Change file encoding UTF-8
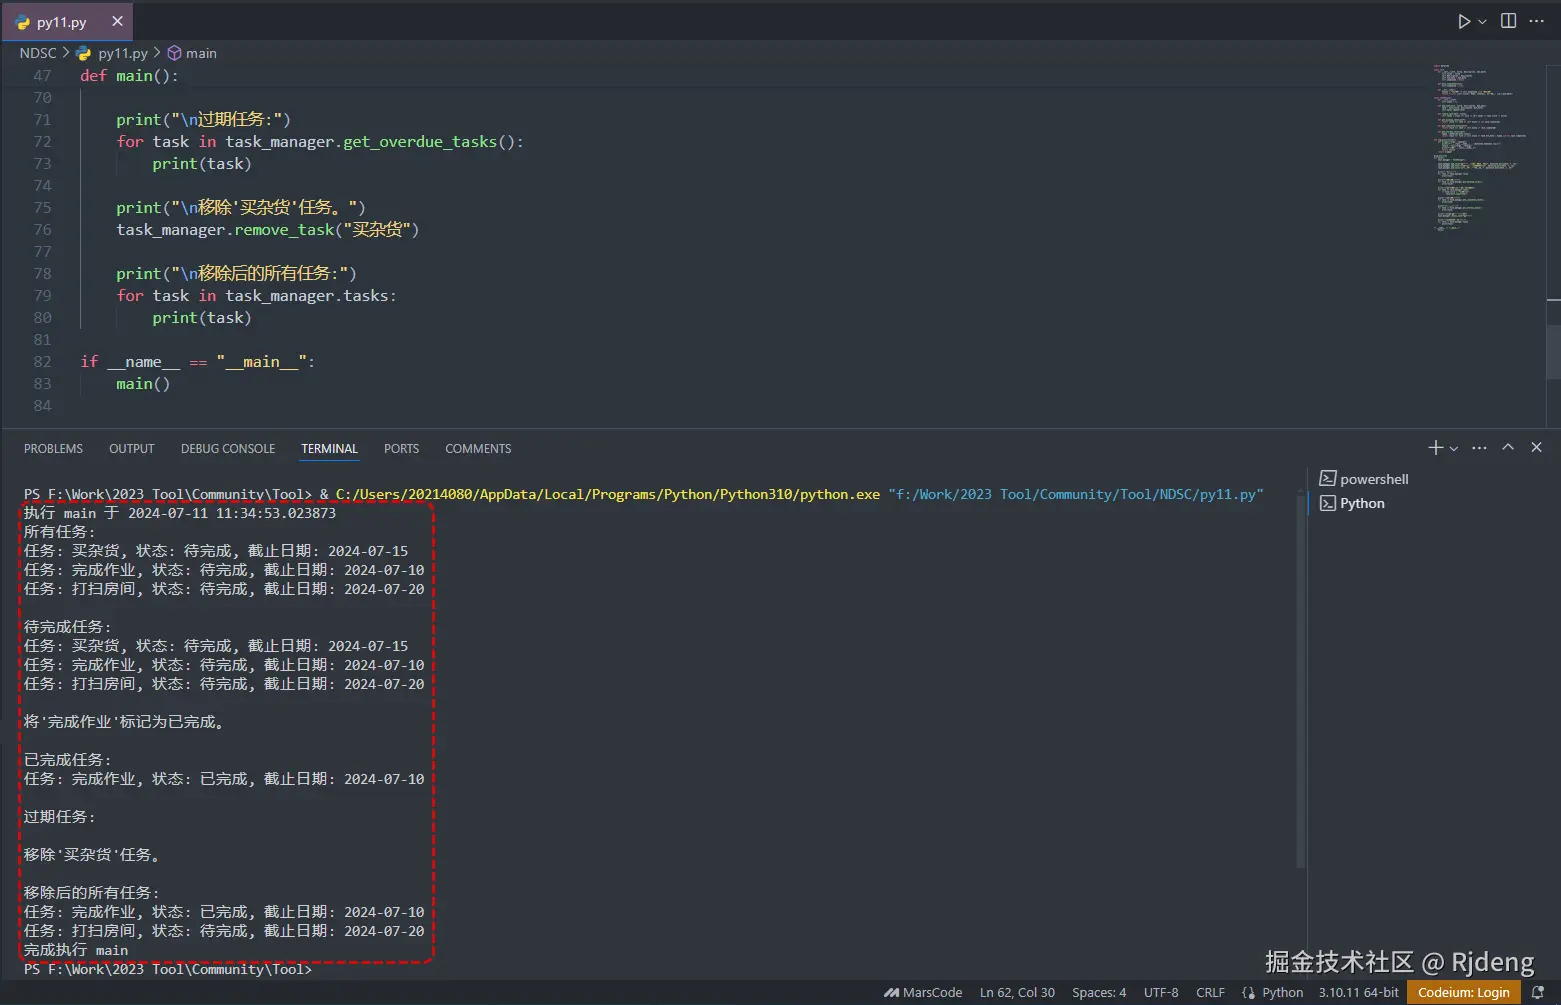The image size is (1561, 1005). (x=1161, y=992)
